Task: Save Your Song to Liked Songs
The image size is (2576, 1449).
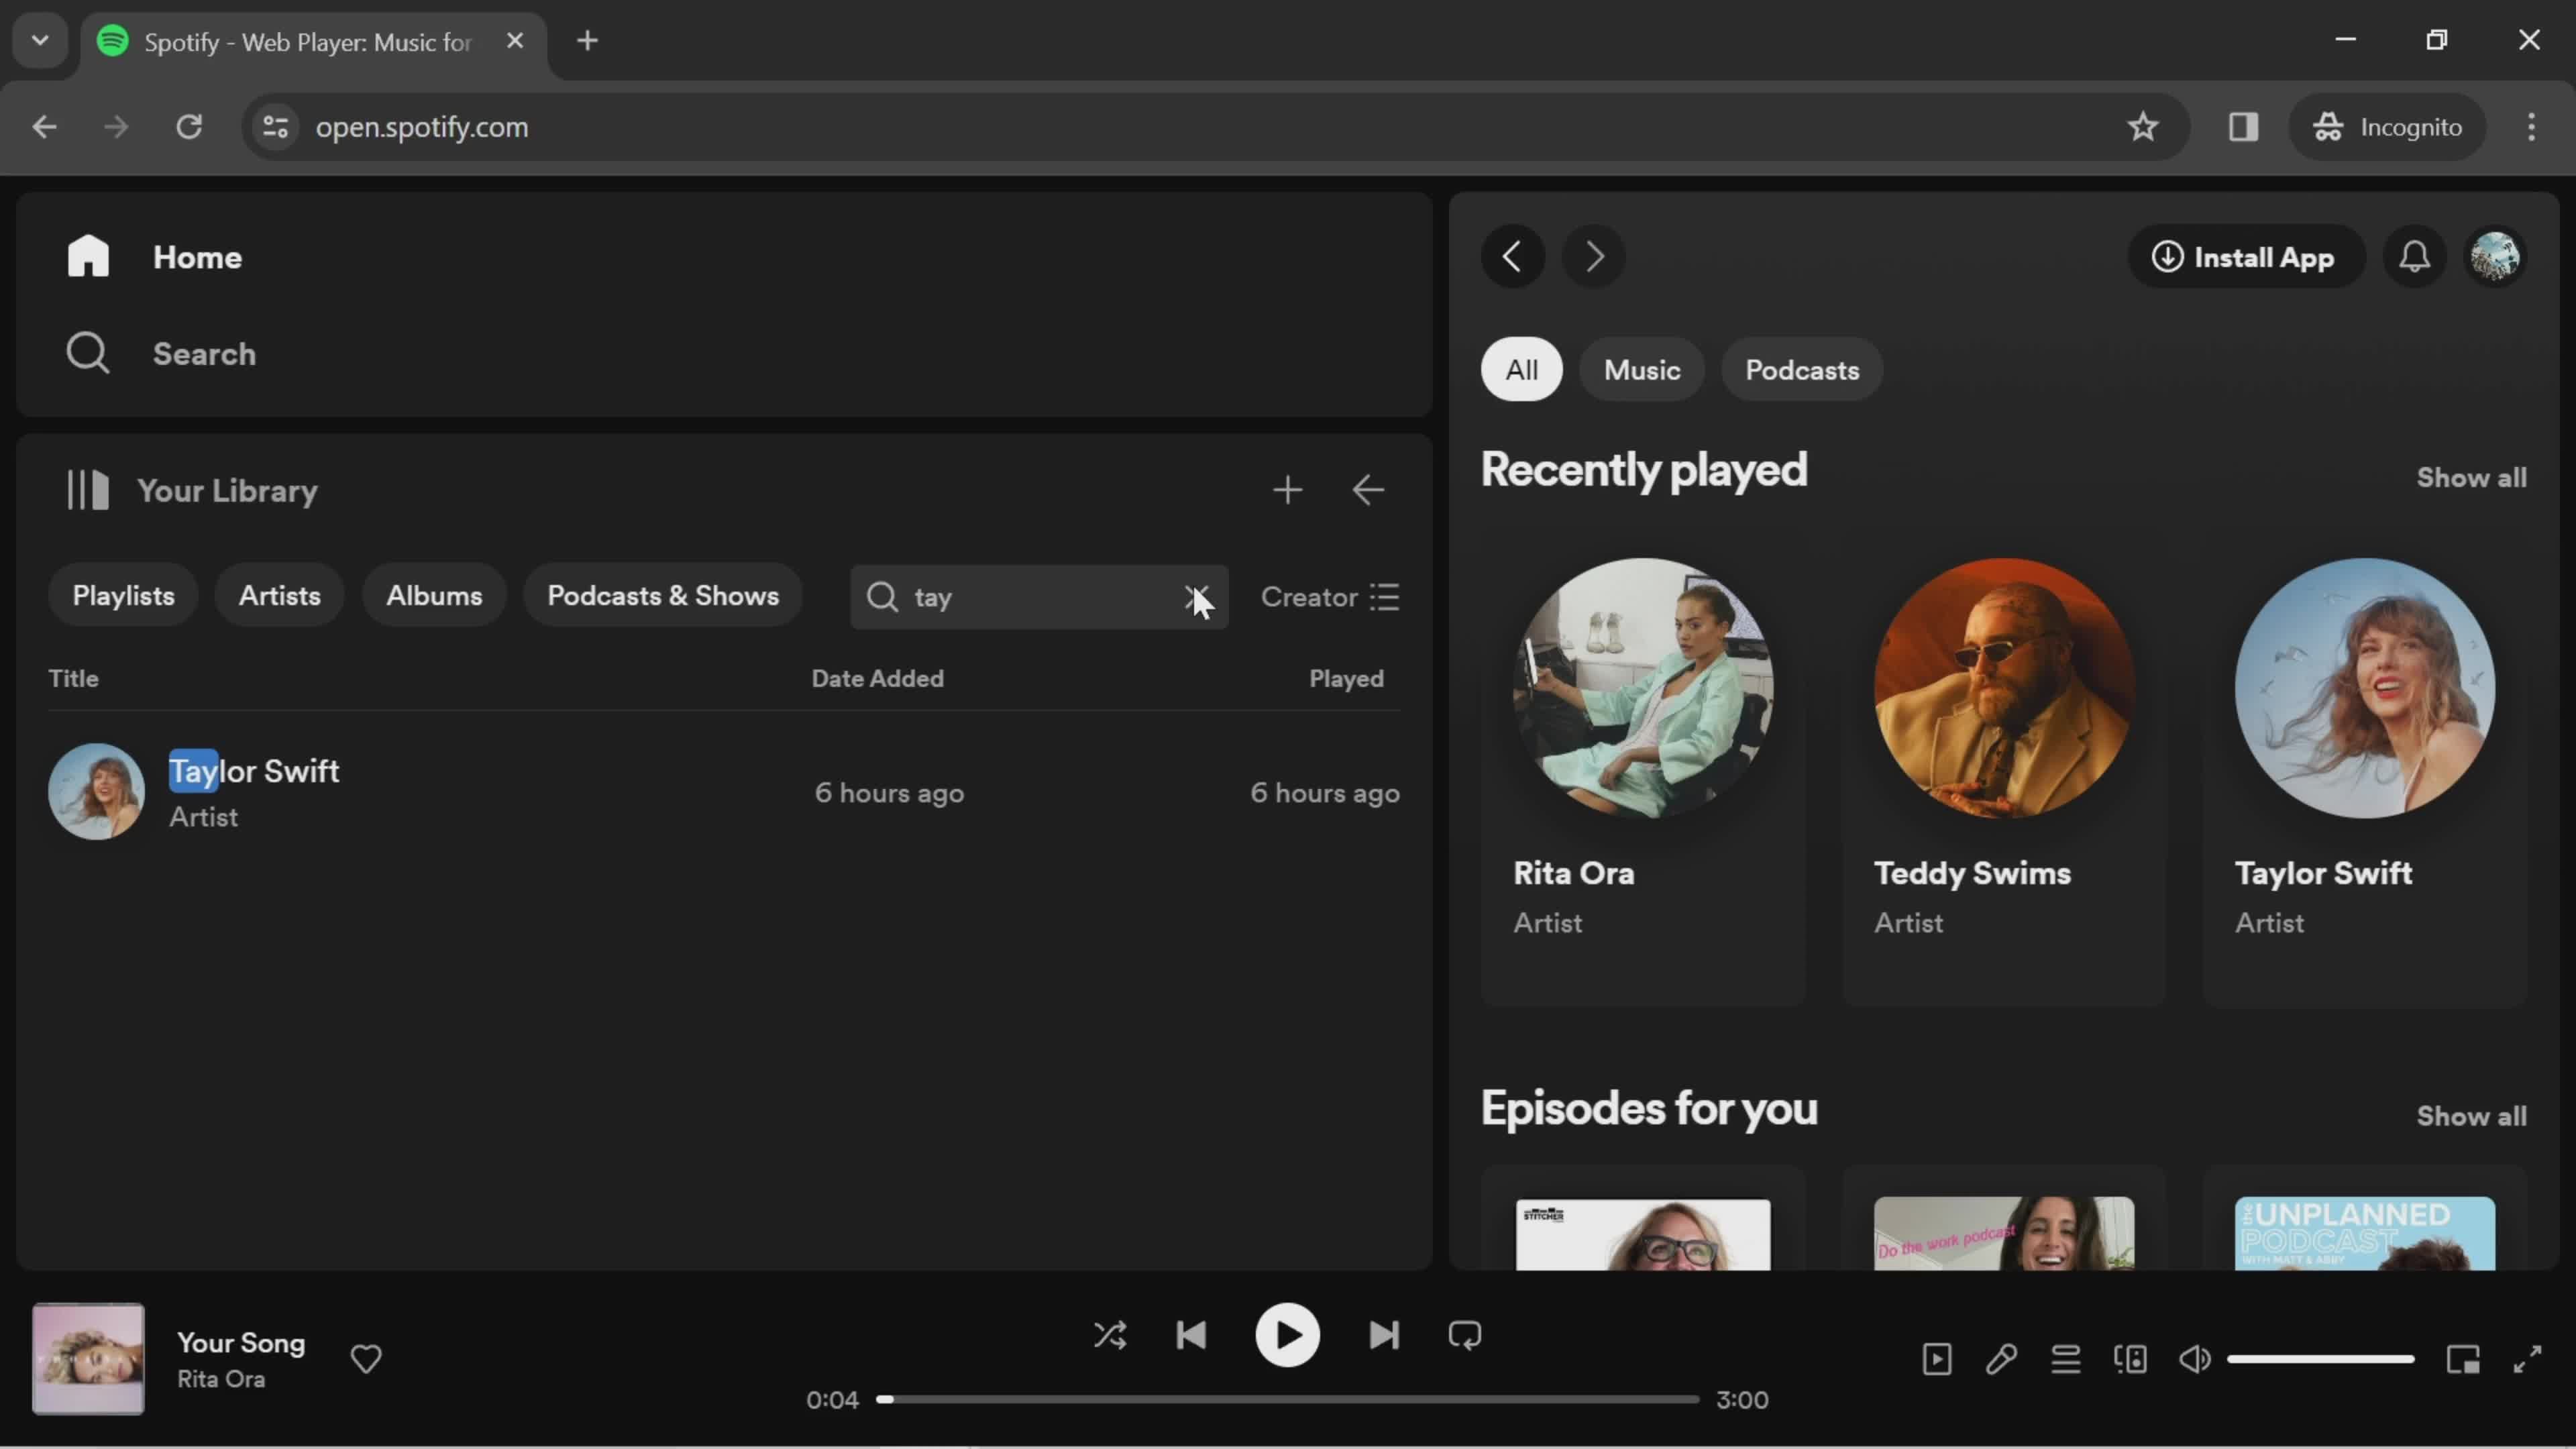Action: (366, 1359)
